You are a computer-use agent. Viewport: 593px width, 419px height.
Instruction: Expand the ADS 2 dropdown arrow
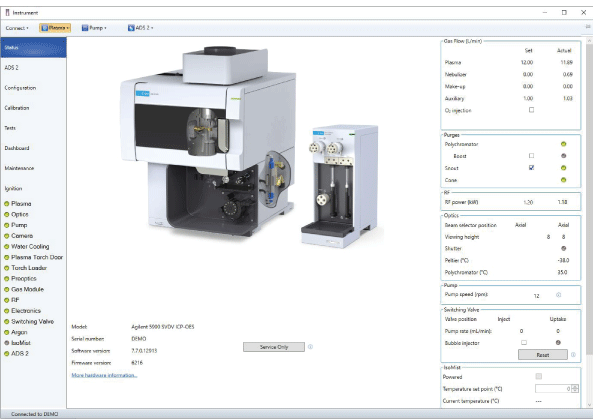point(152,28)
